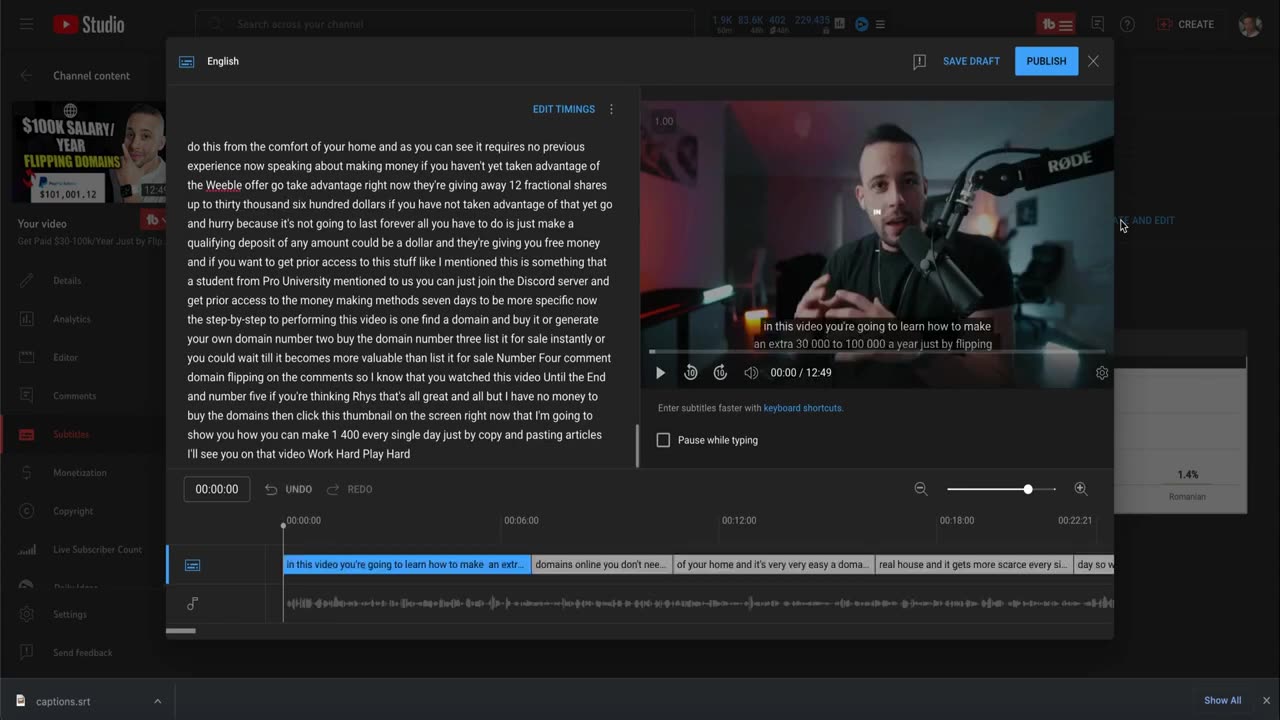
Task: Zoom out the timeline with magnifier minus
Action: tap(921, 489)
